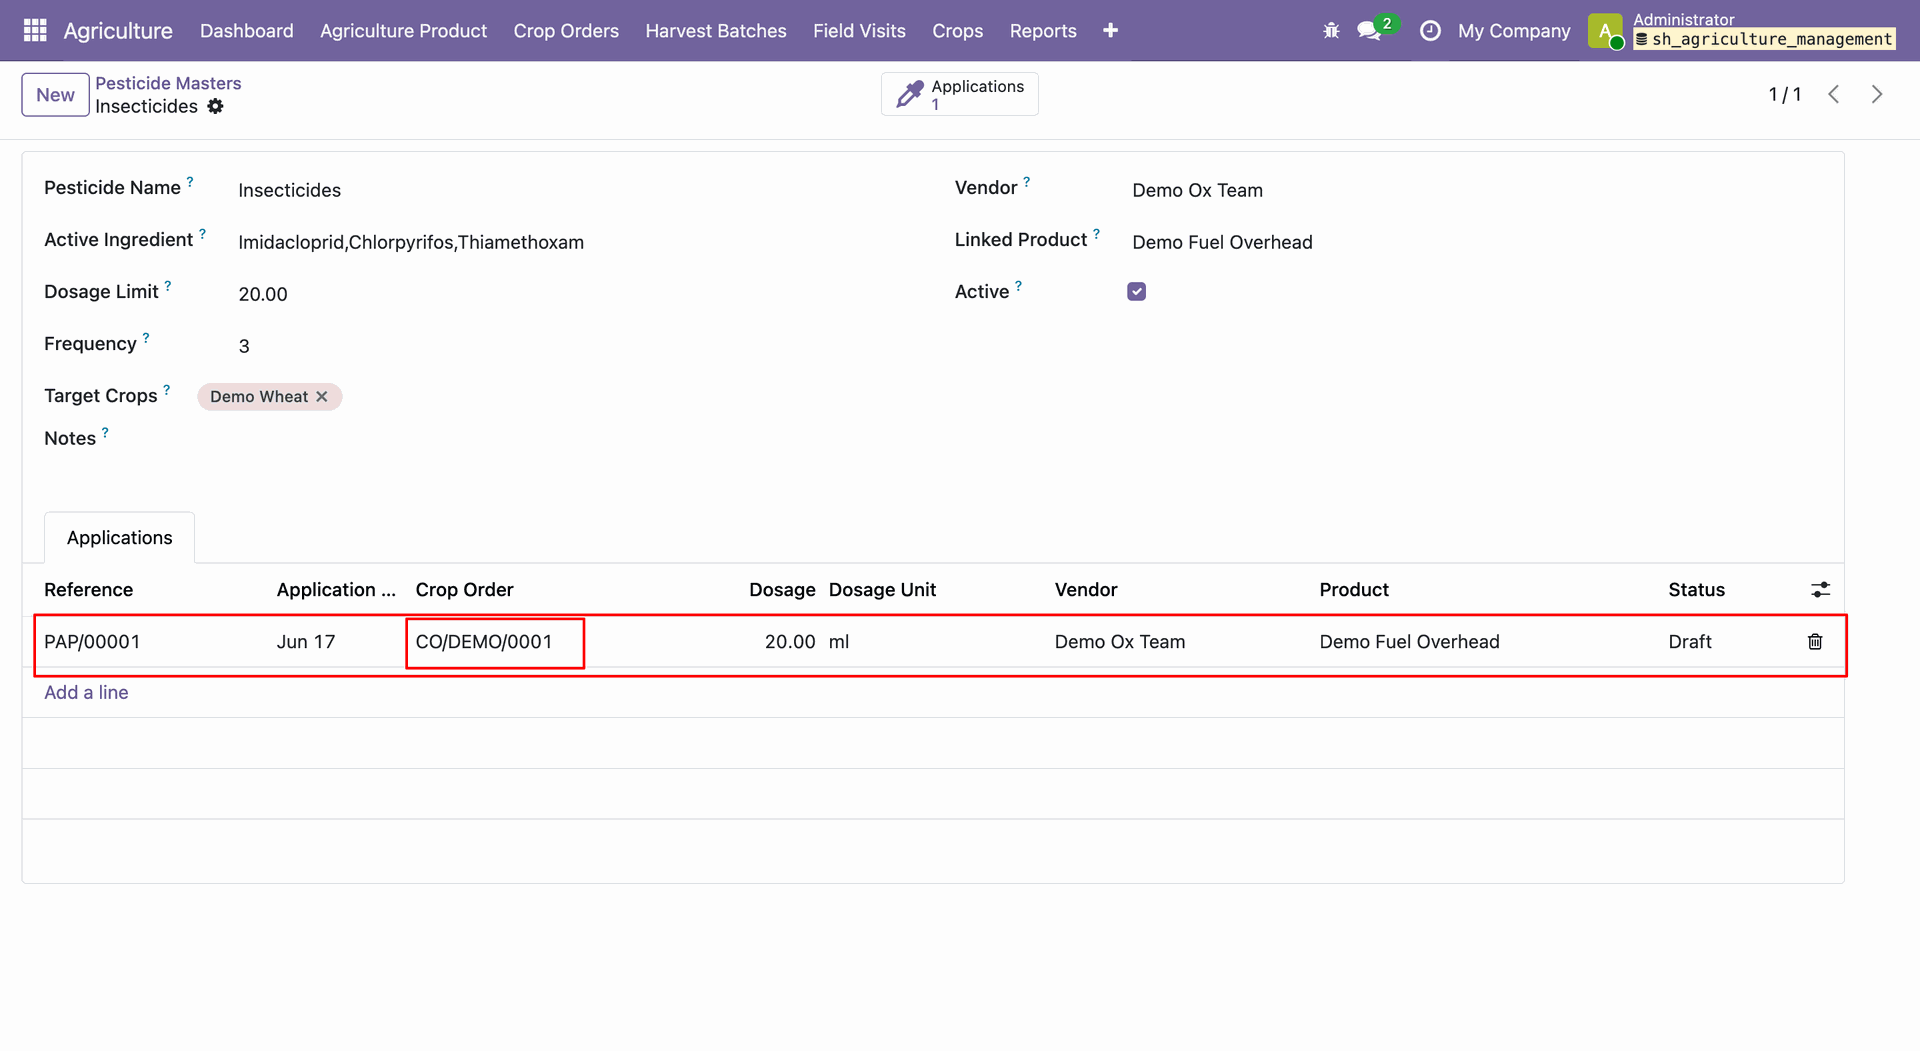
Task: Go to previous record arrow
Action: point(1833,94)
